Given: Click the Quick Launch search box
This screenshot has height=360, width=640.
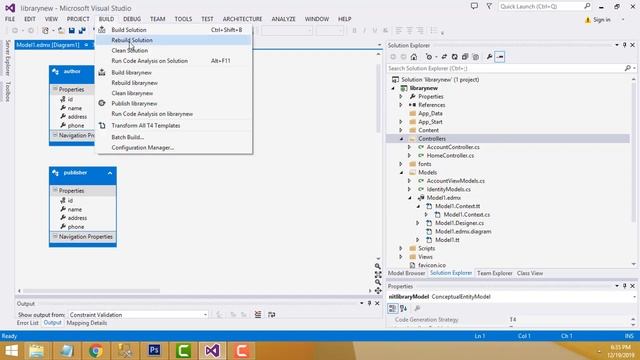Looking at the screenshot, I should (x=544, y=7).
